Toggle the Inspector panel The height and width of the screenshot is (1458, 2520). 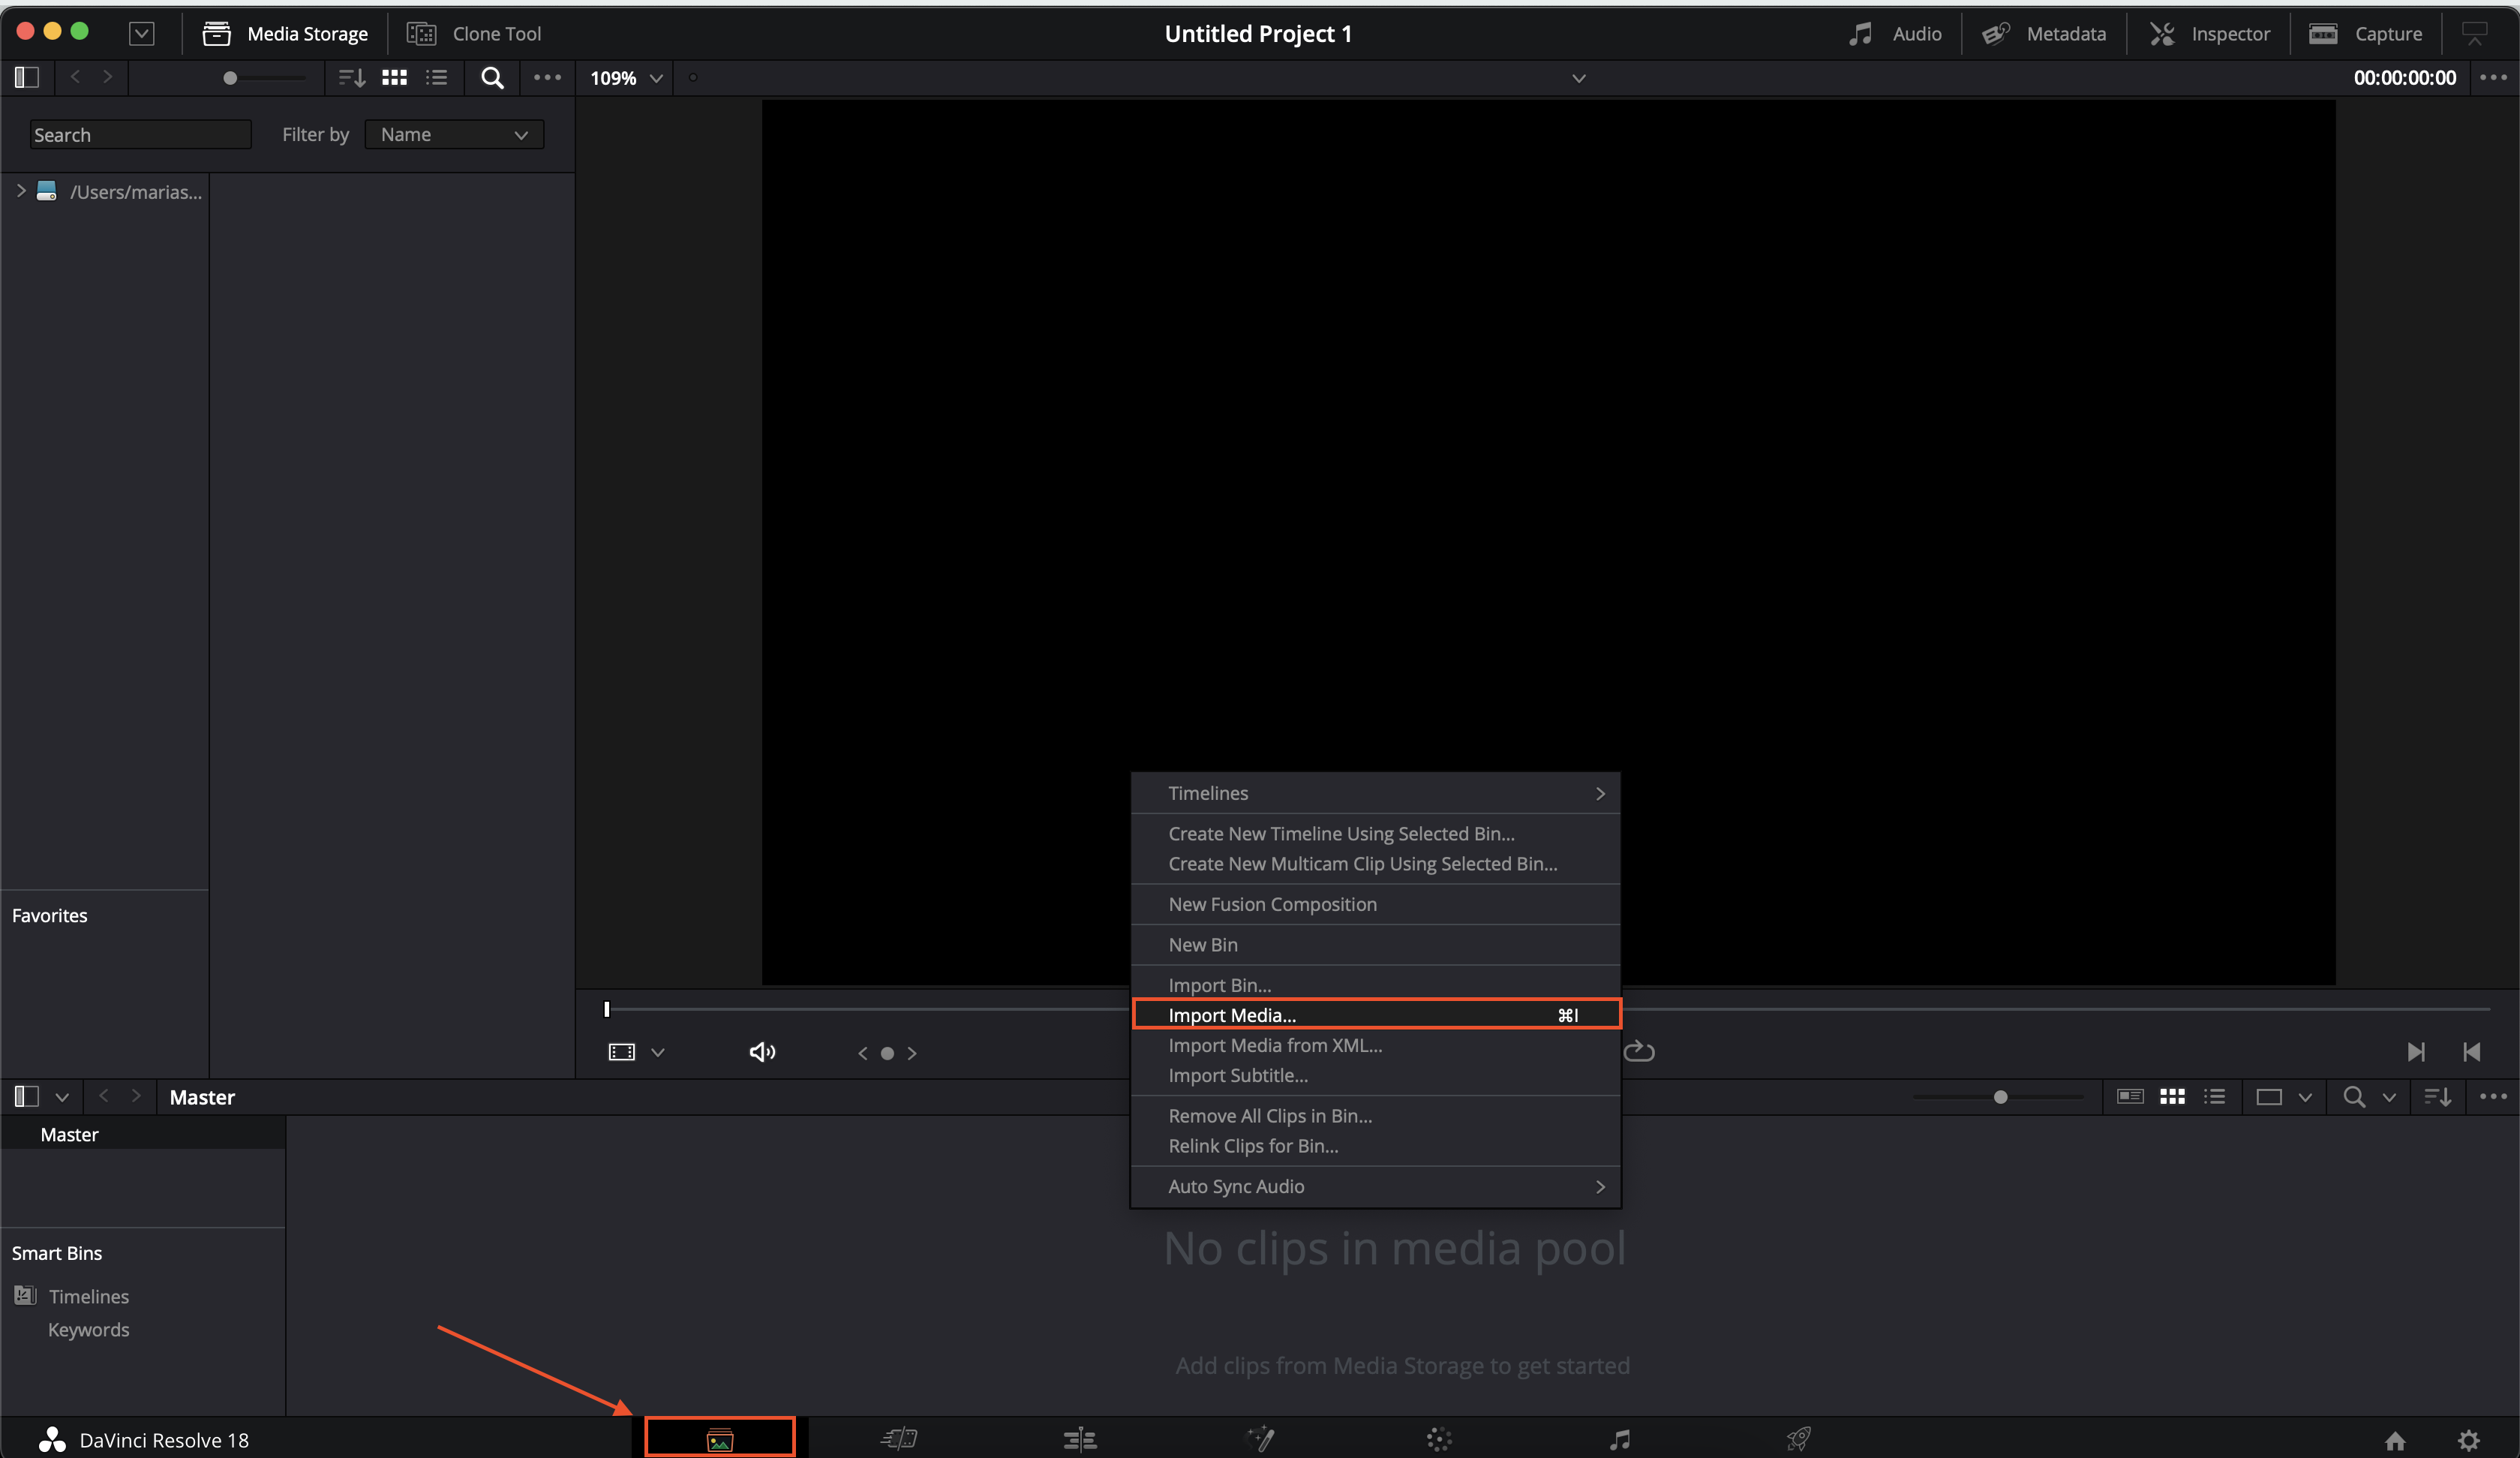click(2210, 34)
